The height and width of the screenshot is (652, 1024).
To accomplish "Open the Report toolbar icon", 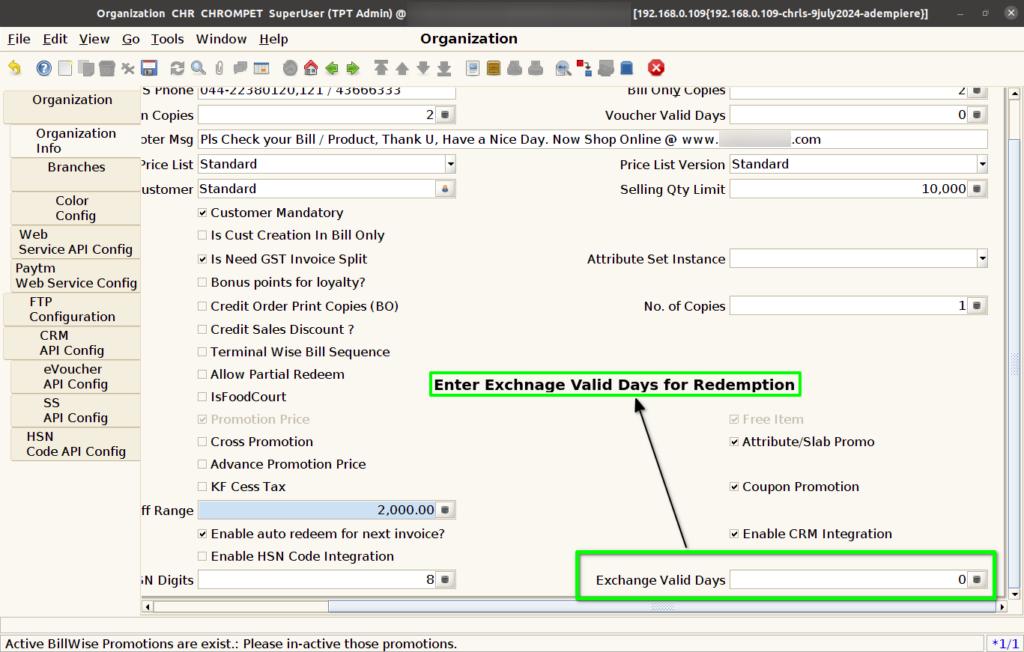I will pyautogui.click(x=473, y=67).
